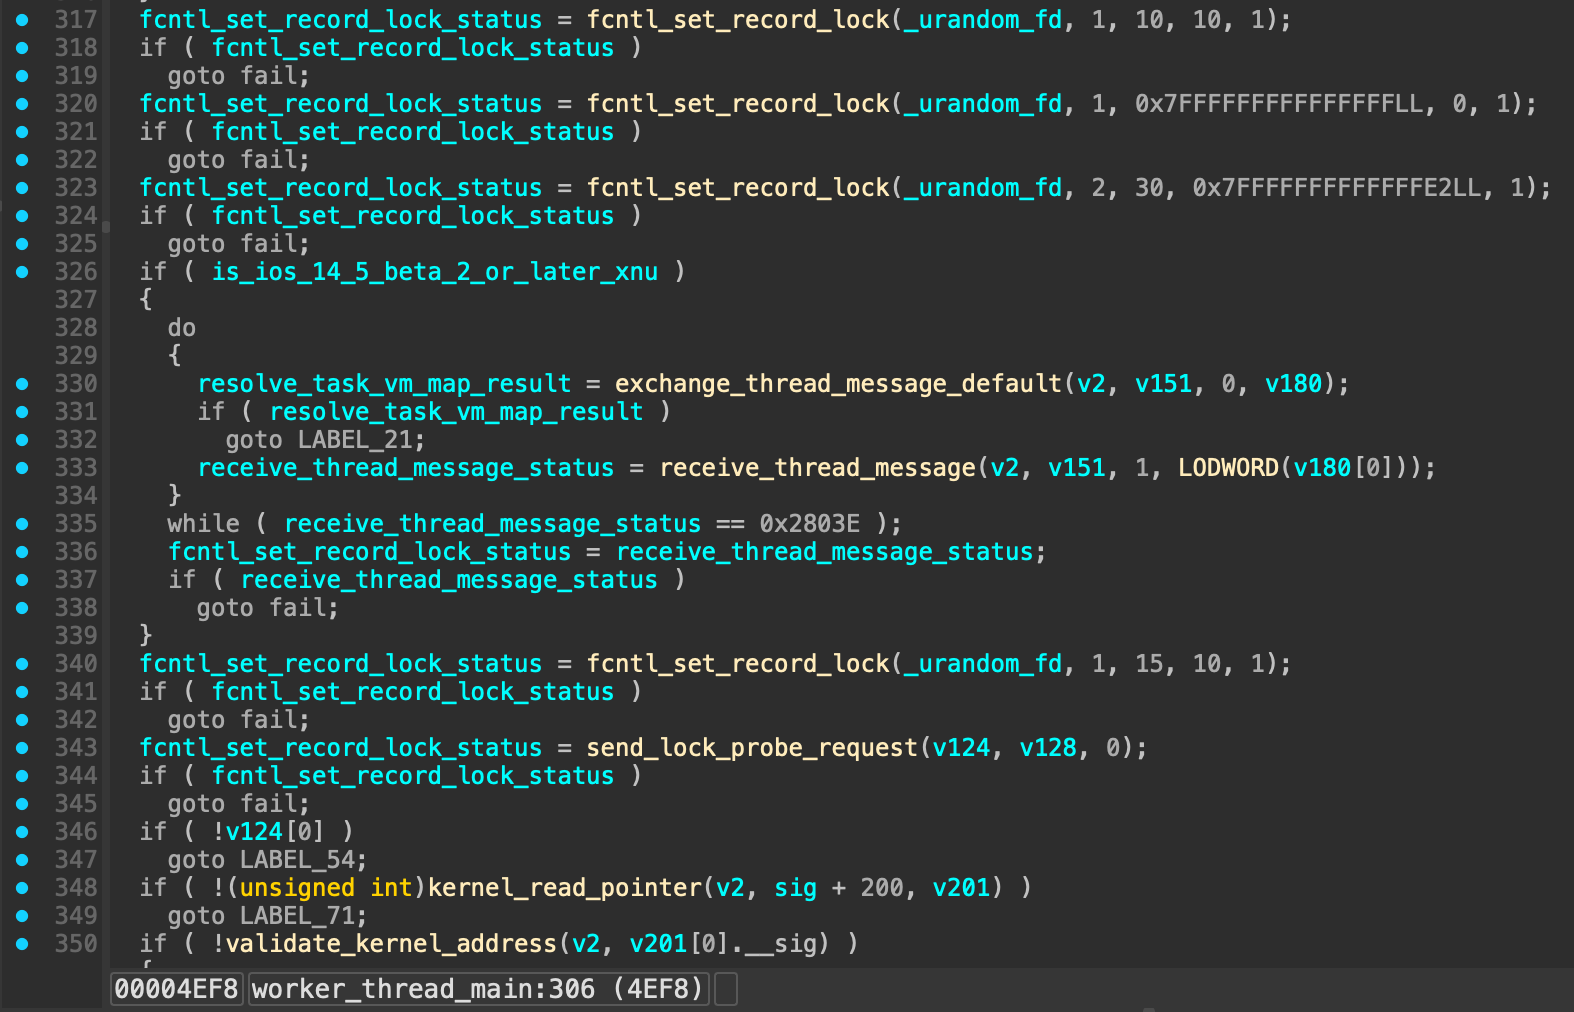Click v180 argument on line 330
1574x1012 pixels.
point(1293,384)
